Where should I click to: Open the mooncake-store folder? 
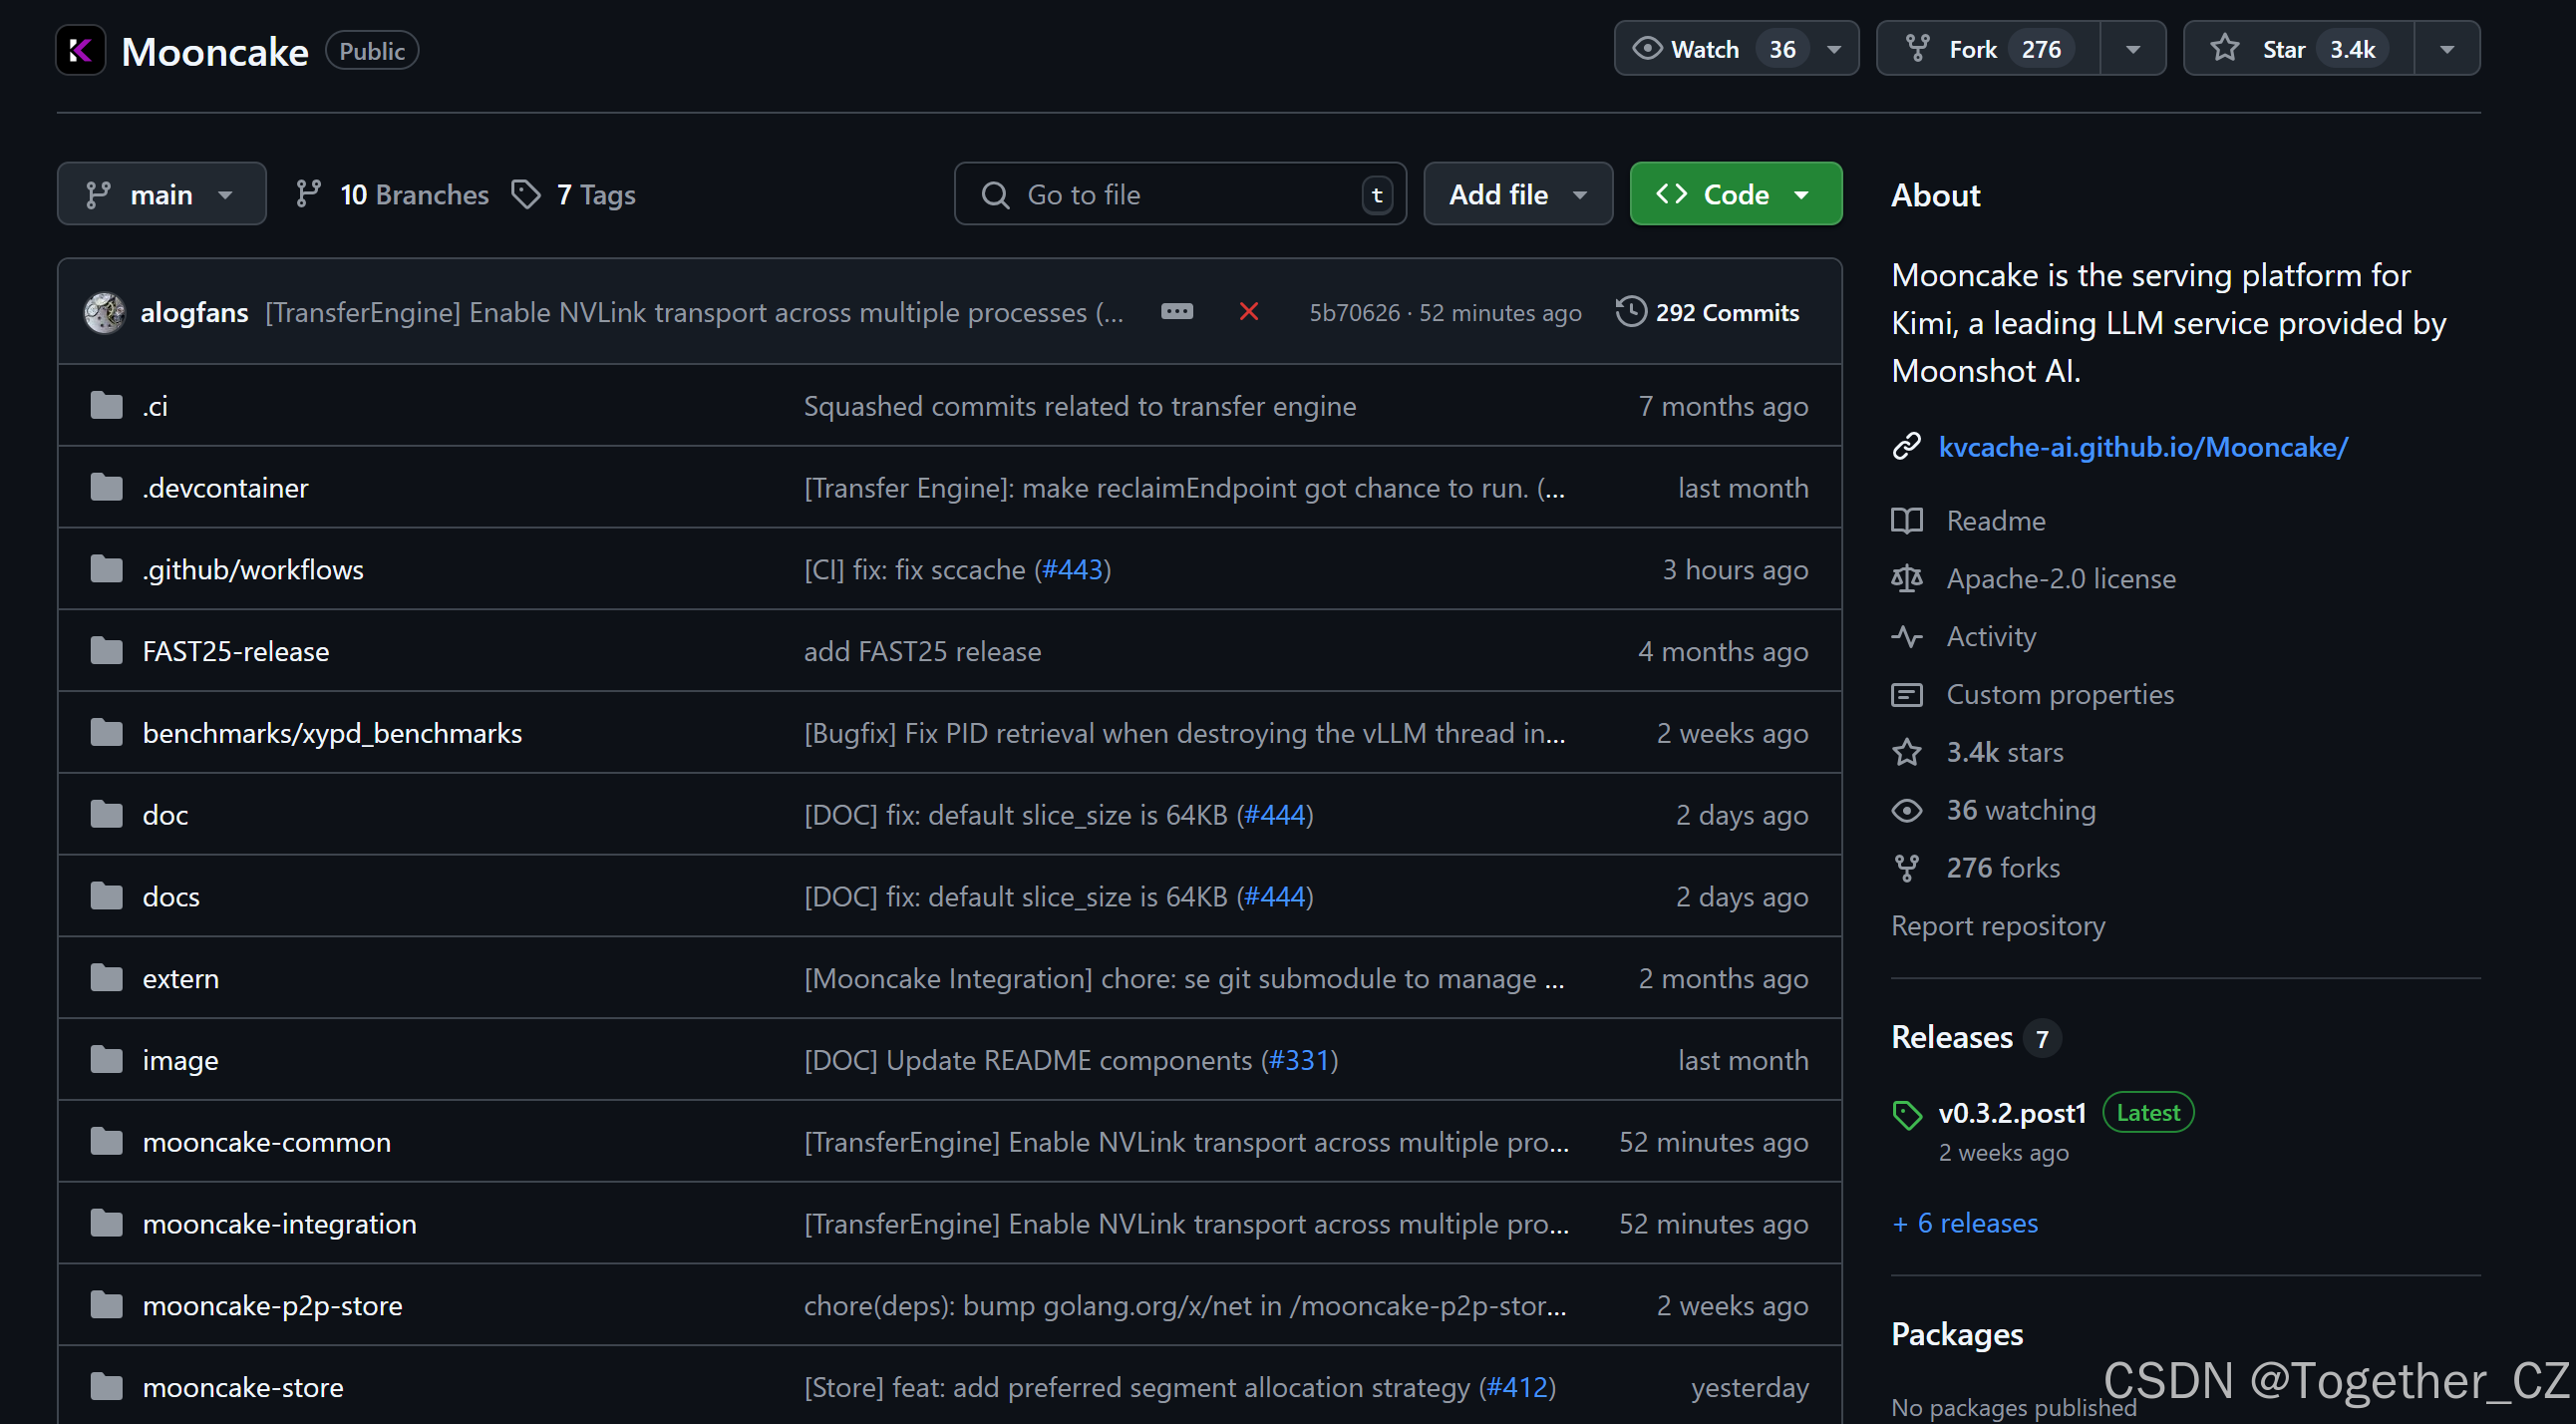point(243,1386)
